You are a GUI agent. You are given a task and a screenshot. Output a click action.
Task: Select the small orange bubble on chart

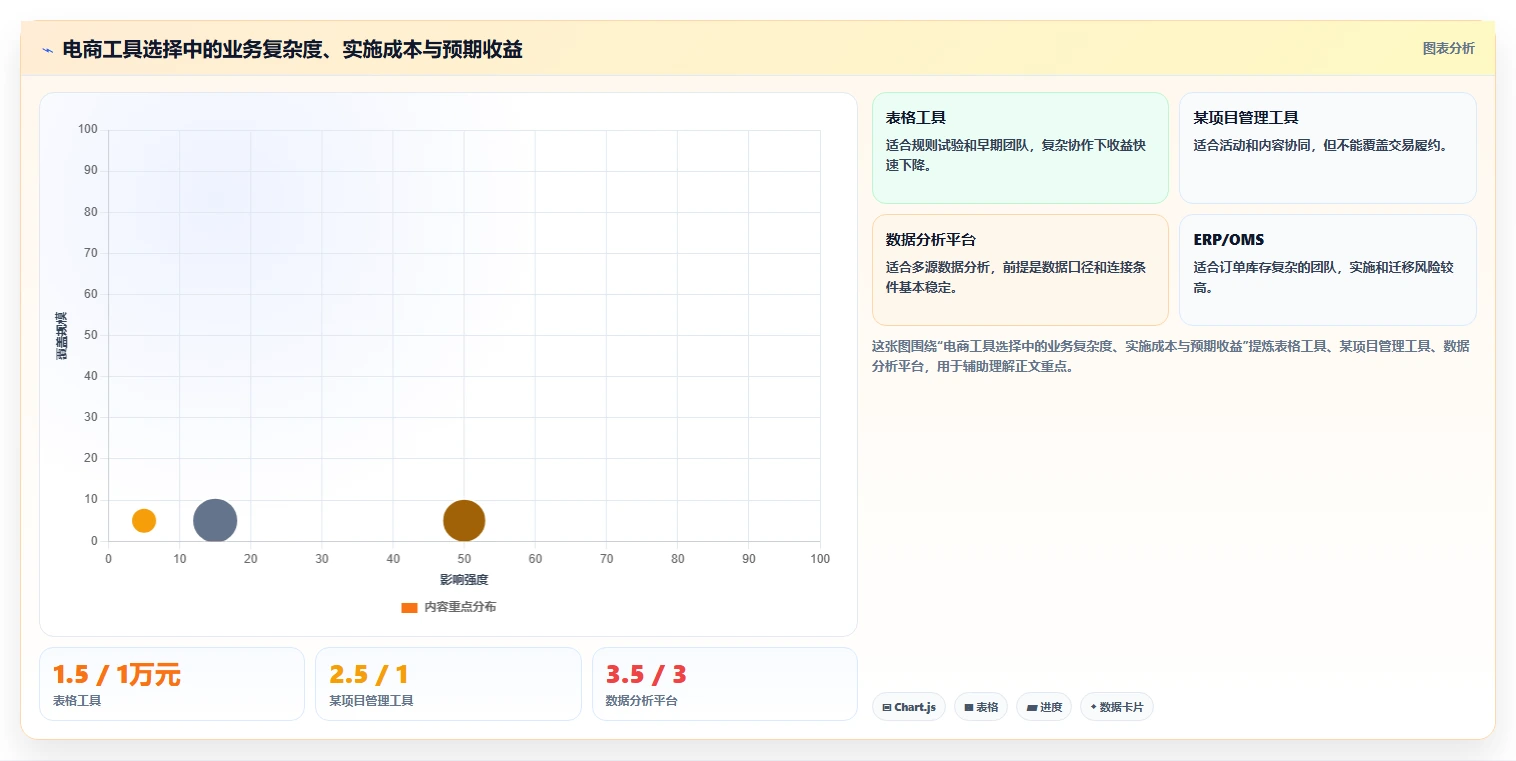pyautogui.click(x=144, y=520)
